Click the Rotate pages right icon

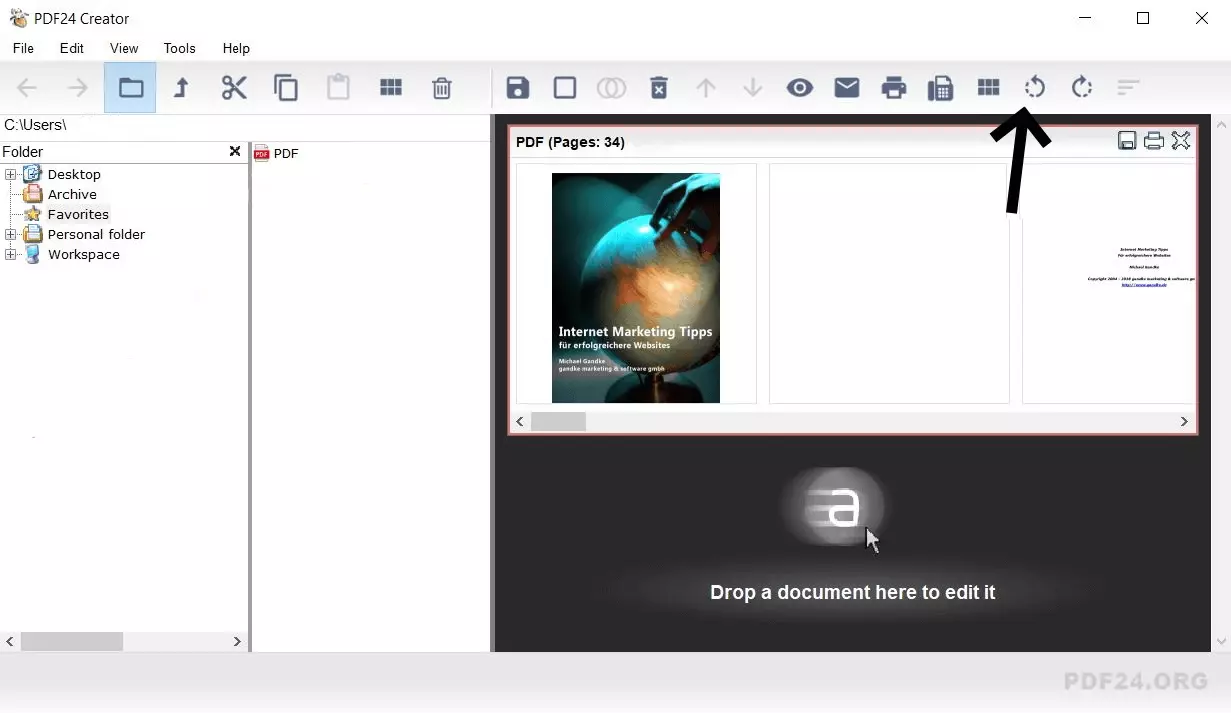point(1081,88)
